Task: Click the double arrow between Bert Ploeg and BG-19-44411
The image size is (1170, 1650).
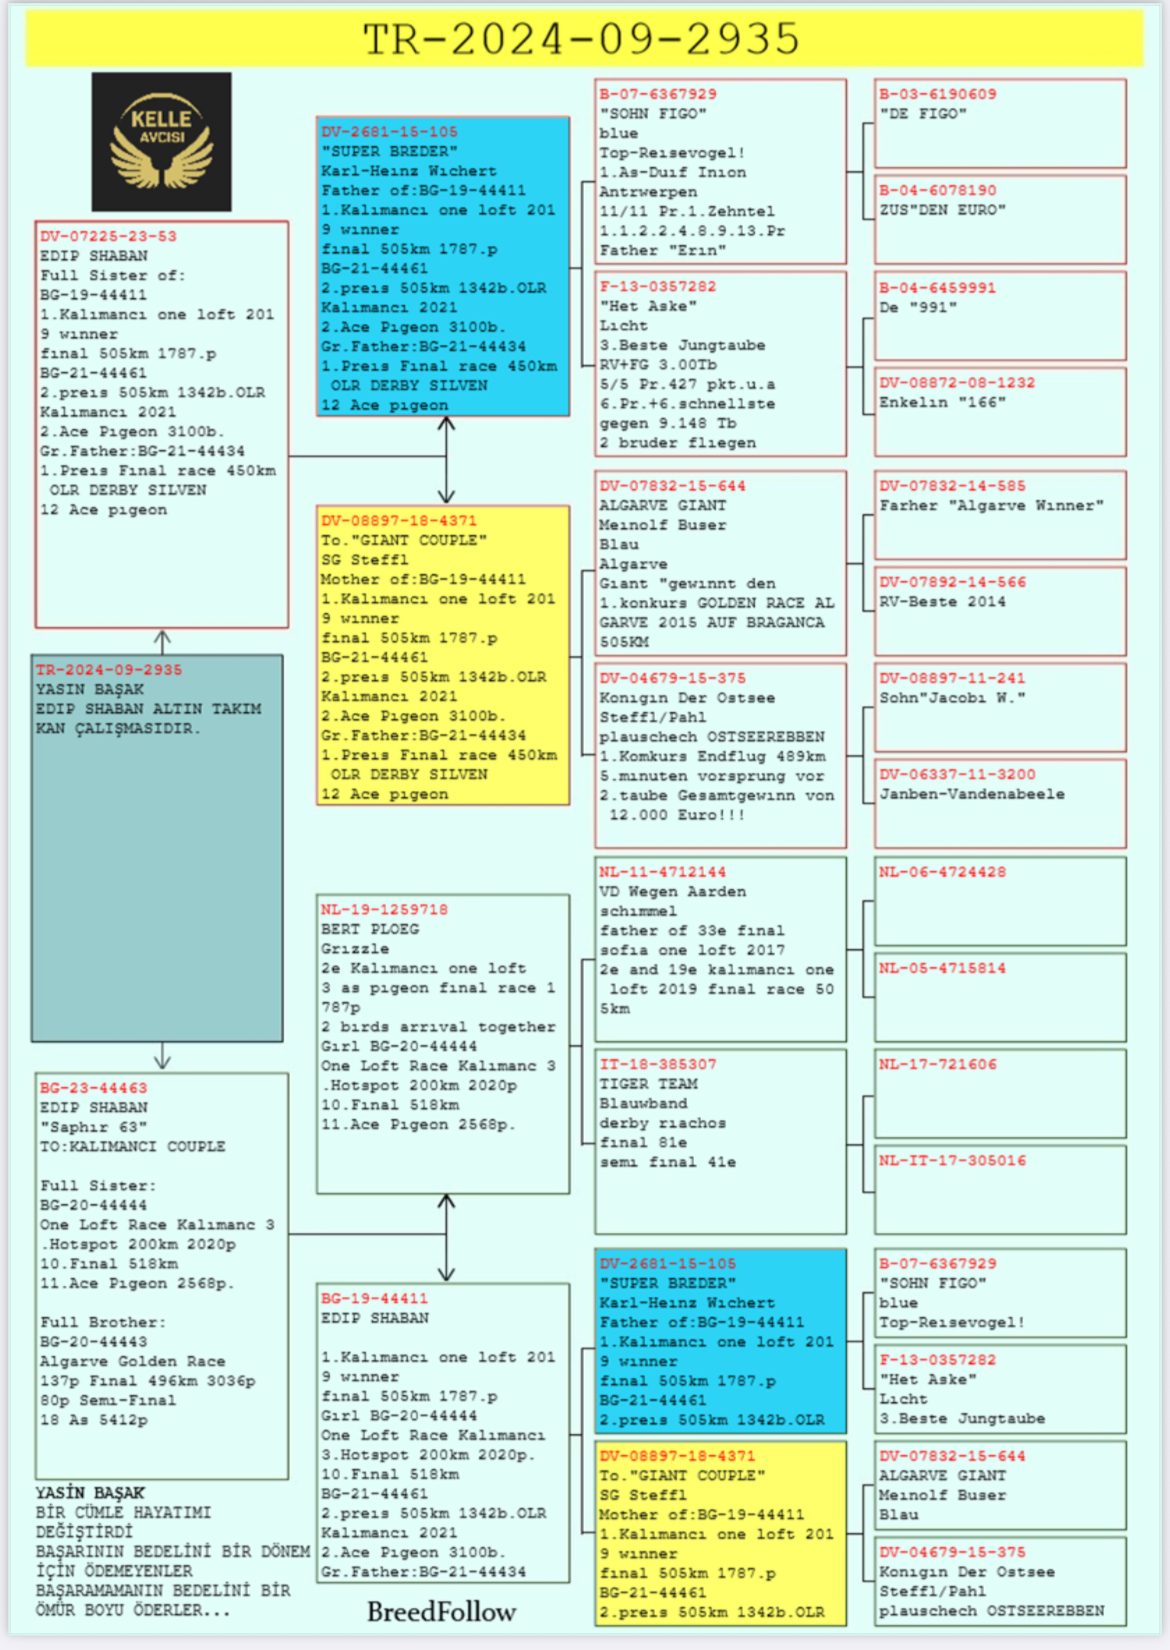Action: [446, 1238]
